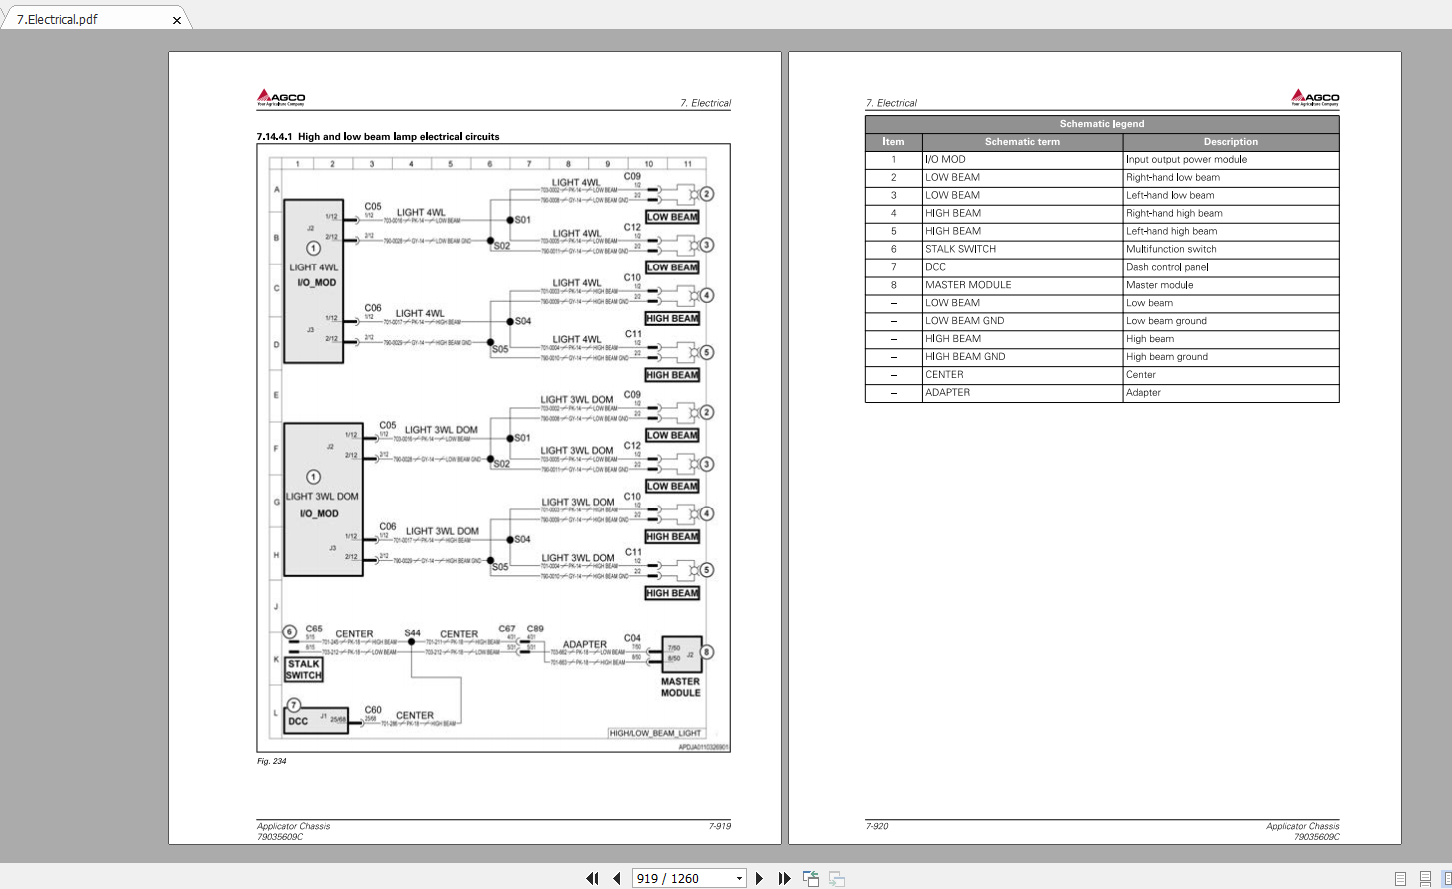The height and width of the screenshot is (889, 1452).
Task: Click page number "7-920" in the footer
Action: click(877, 826)
